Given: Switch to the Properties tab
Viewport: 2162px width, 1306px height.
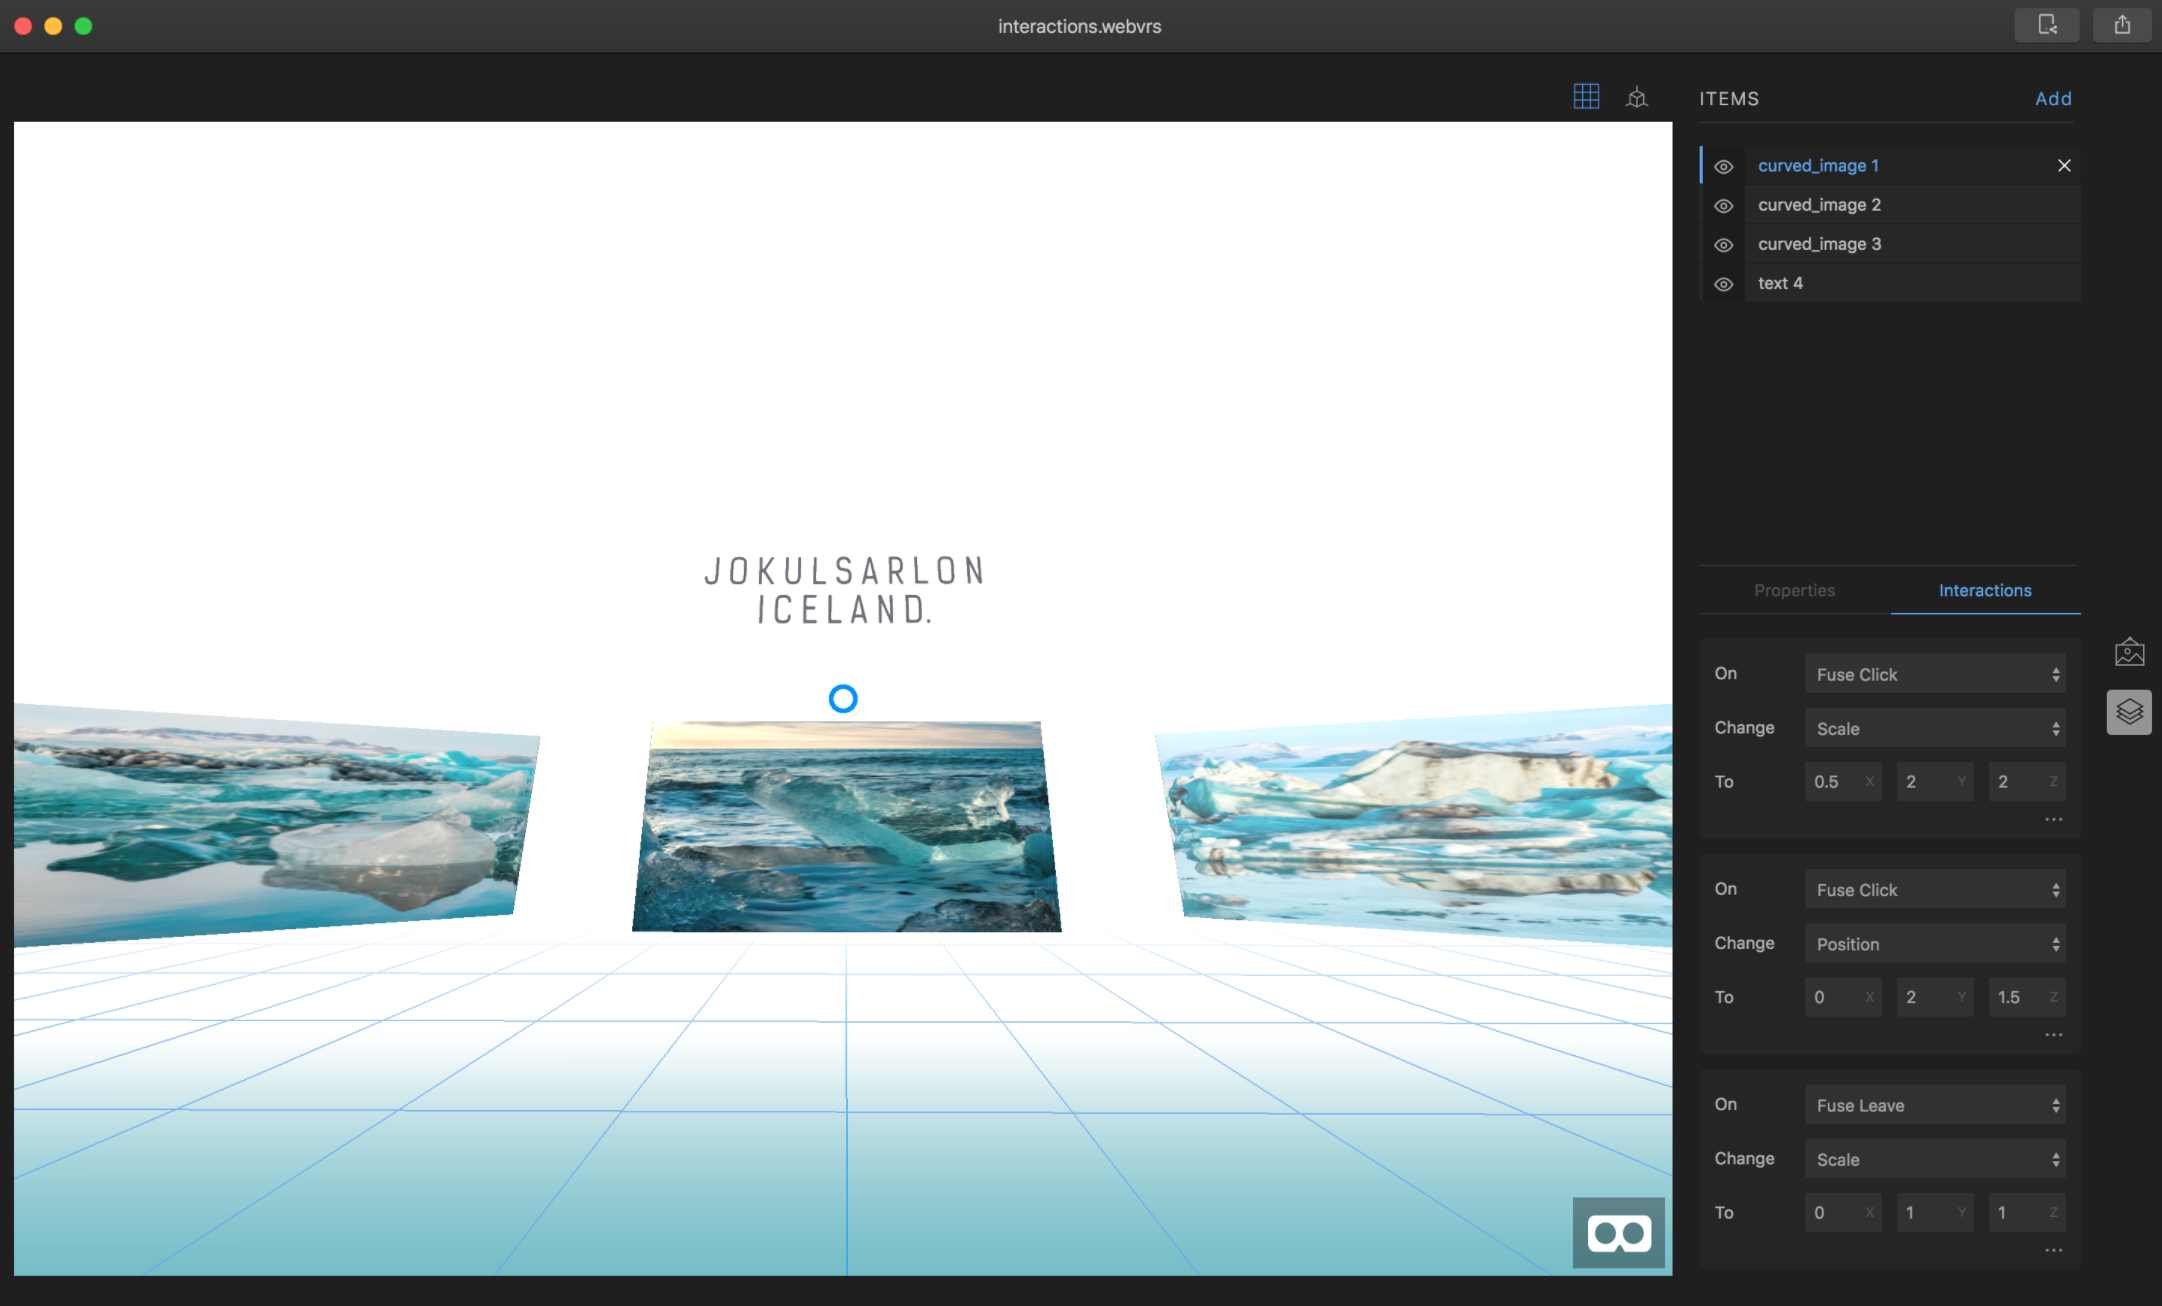Looking at the screenshot, I should coord(1794,591).
